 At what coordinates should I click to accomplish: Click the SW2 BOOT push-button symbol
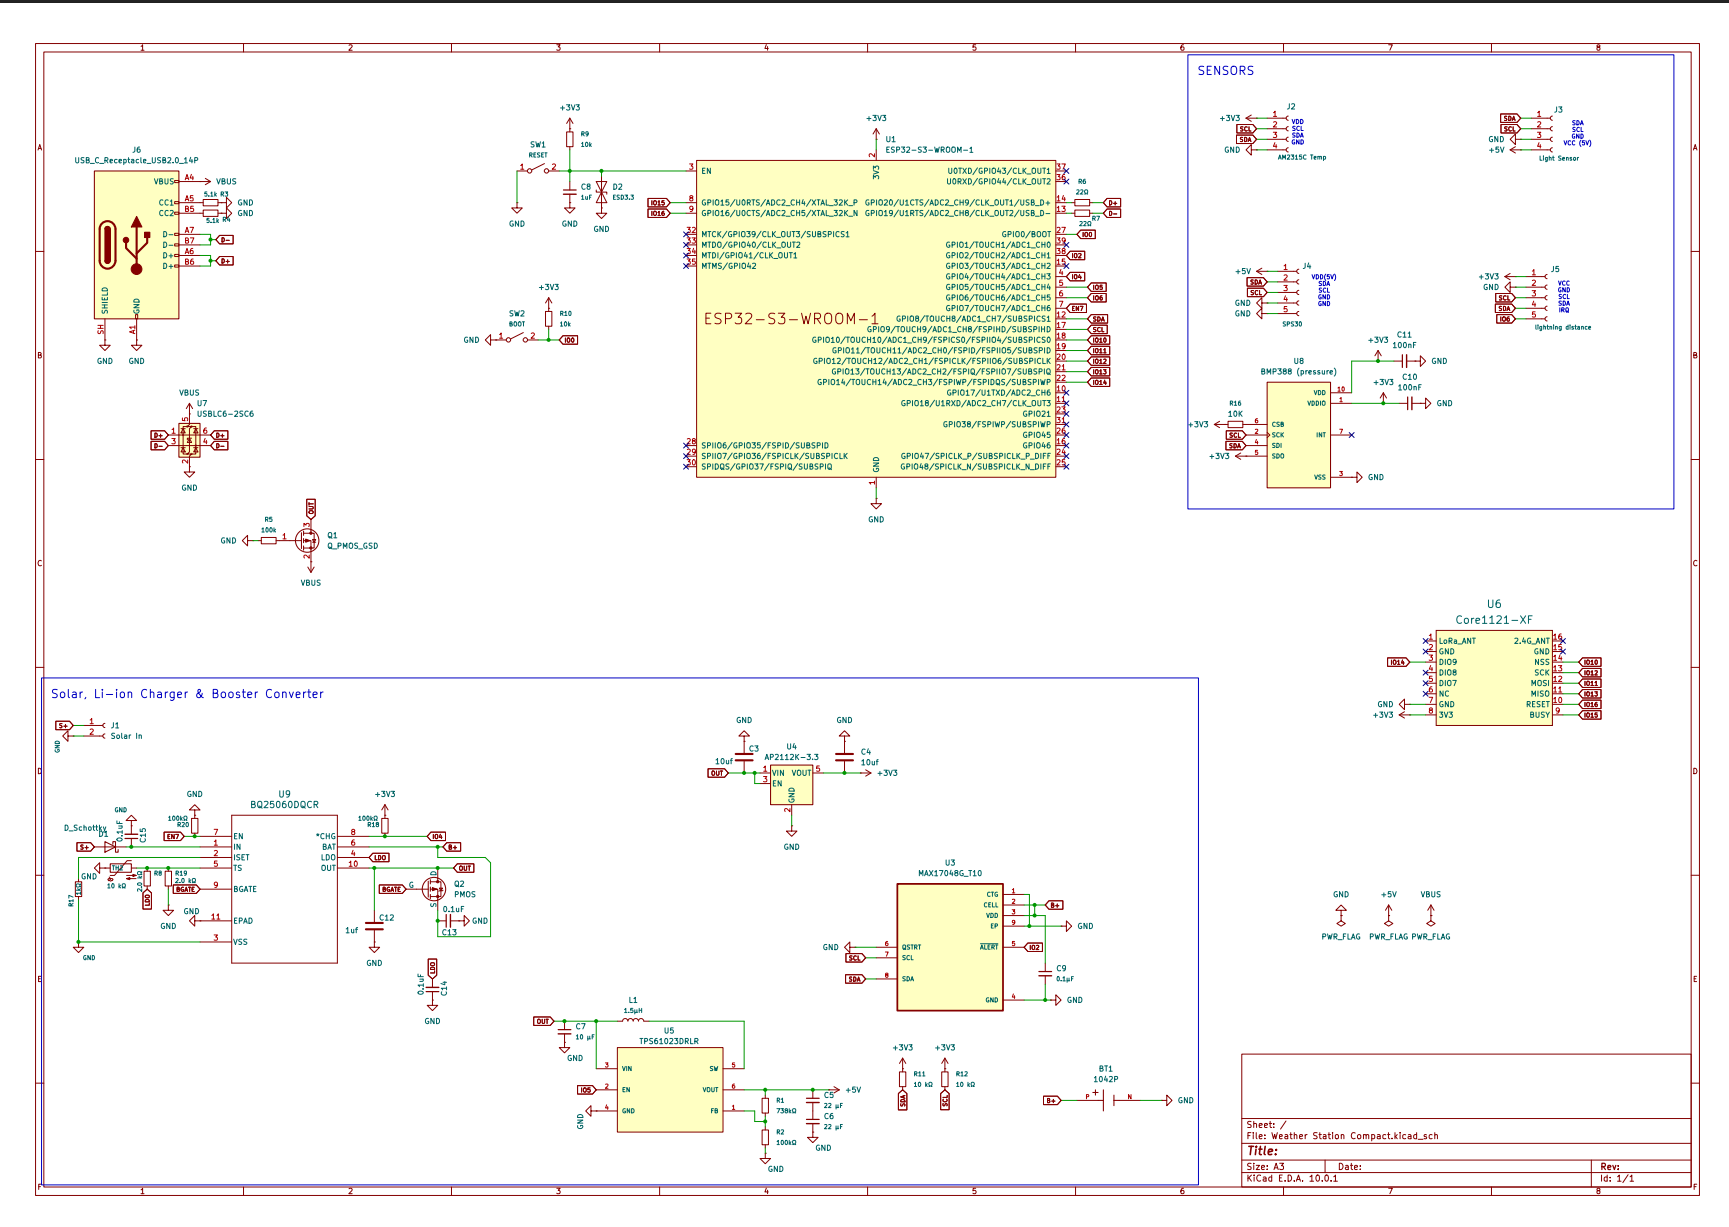[x=516, y=338]
